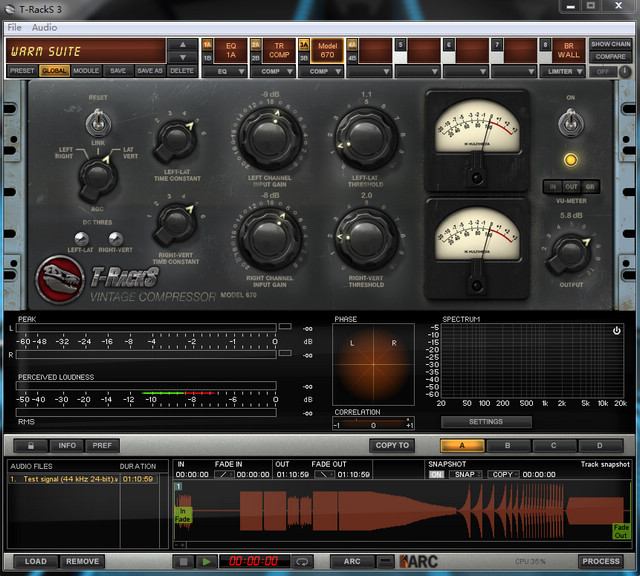The height and width of the screenshot is (576, 640).
Task: Open the Audio menu
Action: (44, 27)
